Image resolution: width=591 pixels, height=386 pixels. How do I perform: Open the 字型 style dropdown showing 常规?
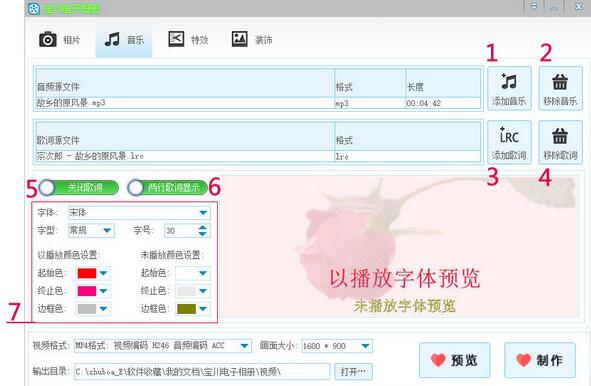[x=91, y=230]
